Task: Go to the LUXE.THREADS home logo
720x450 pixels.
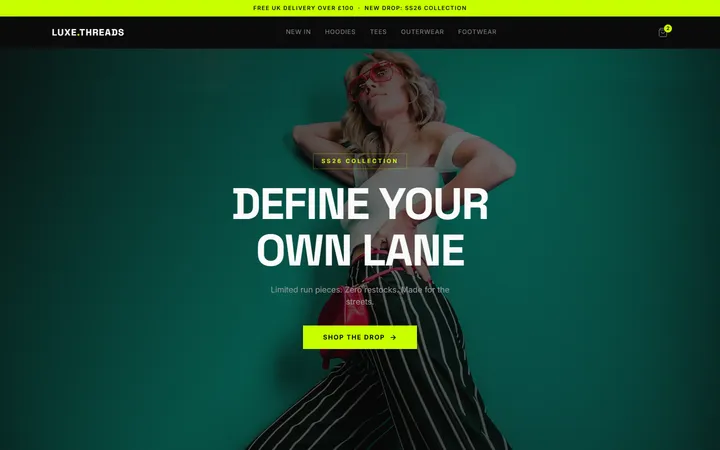Action: click(x=88, y=32)
